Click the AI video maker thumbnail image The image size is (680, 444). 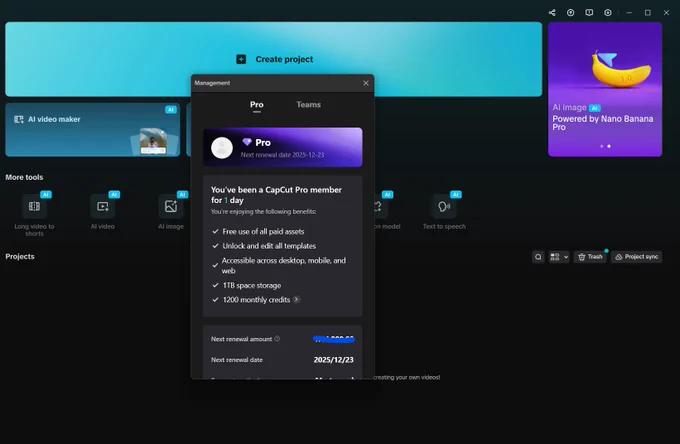(x=153, y=141)
